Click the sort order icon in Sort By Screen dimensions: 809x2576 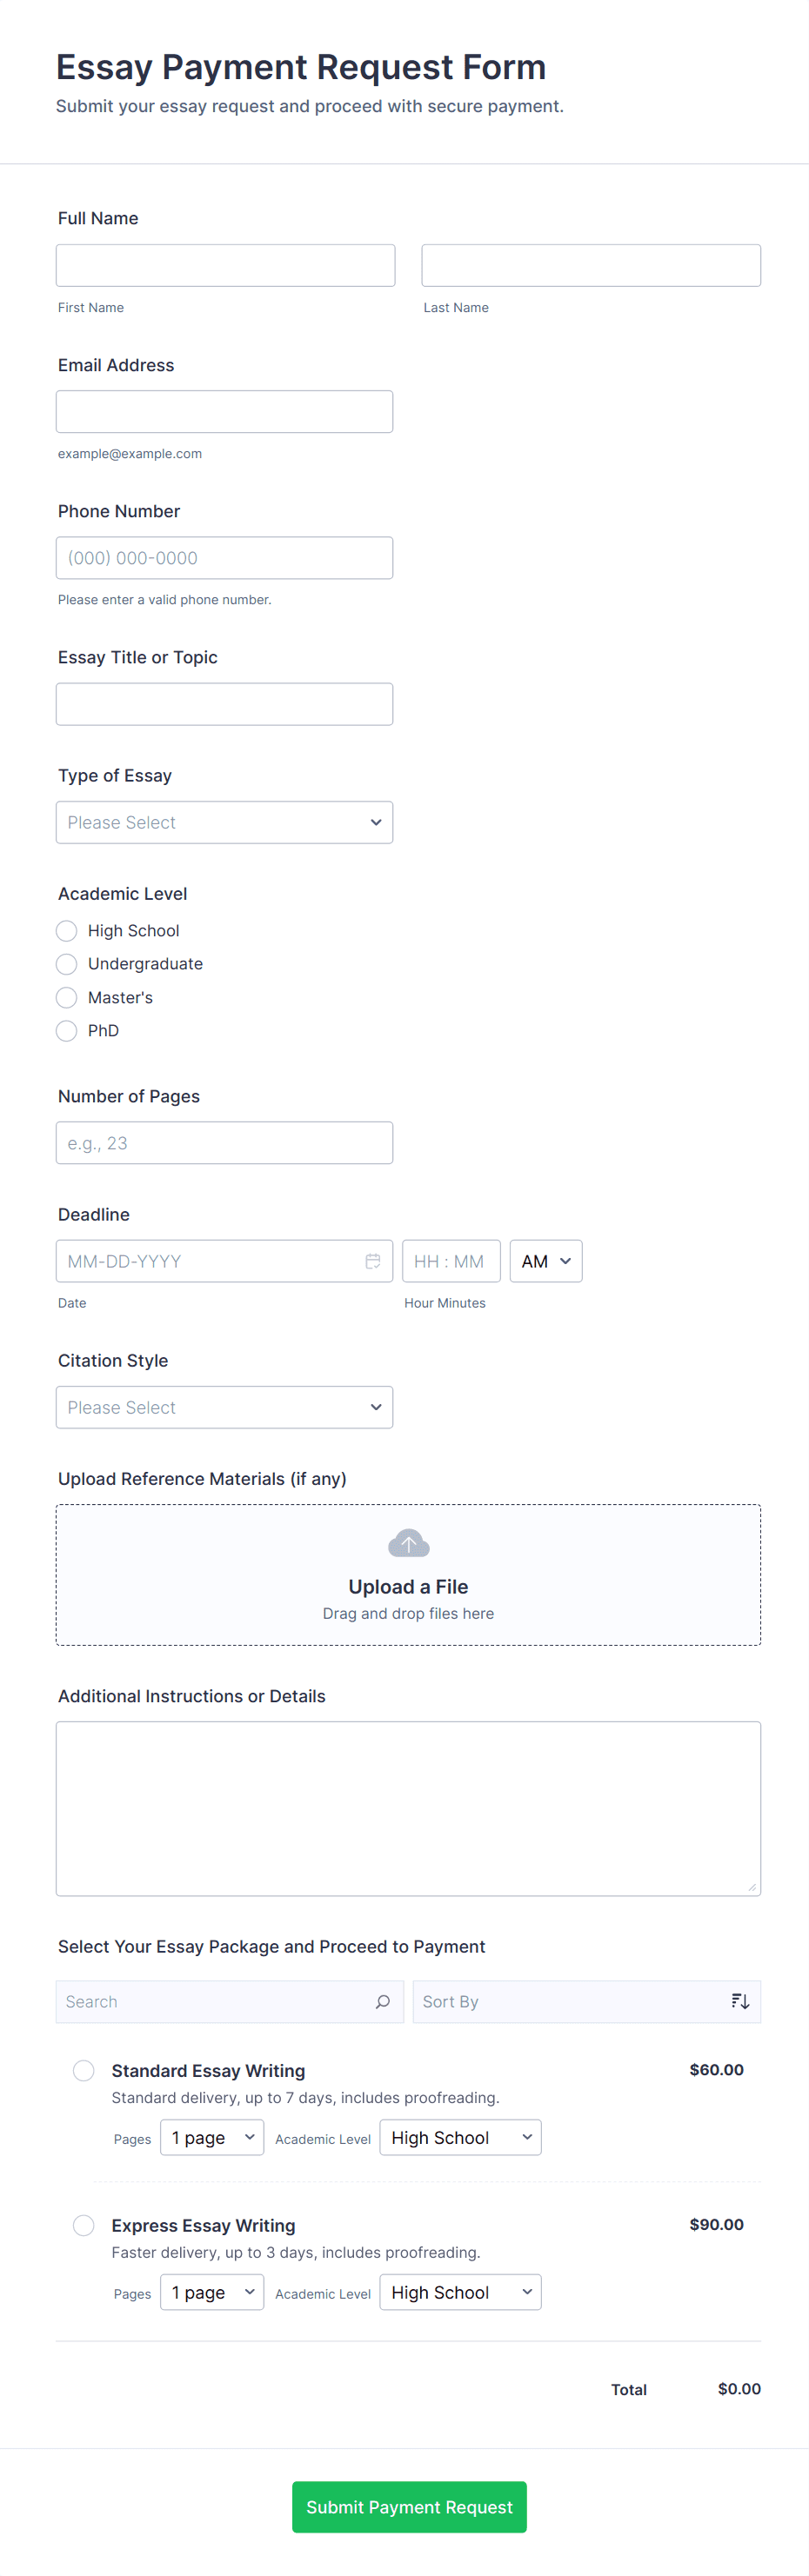click(x=739, y=2001)
